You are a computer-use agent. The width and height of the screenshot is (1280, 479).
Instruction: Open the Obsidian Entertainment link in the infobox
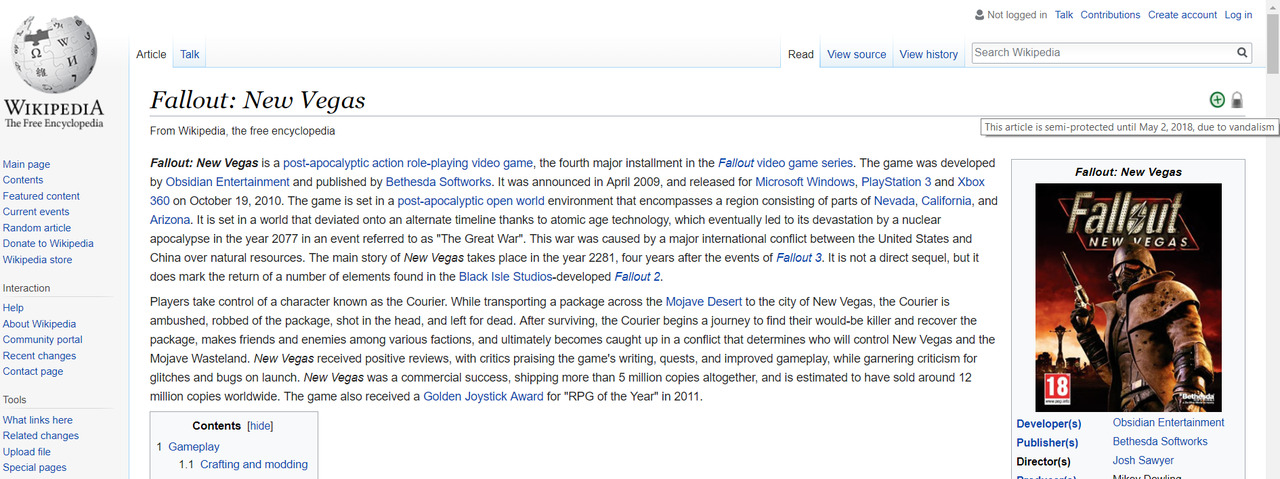point(1168,423)
